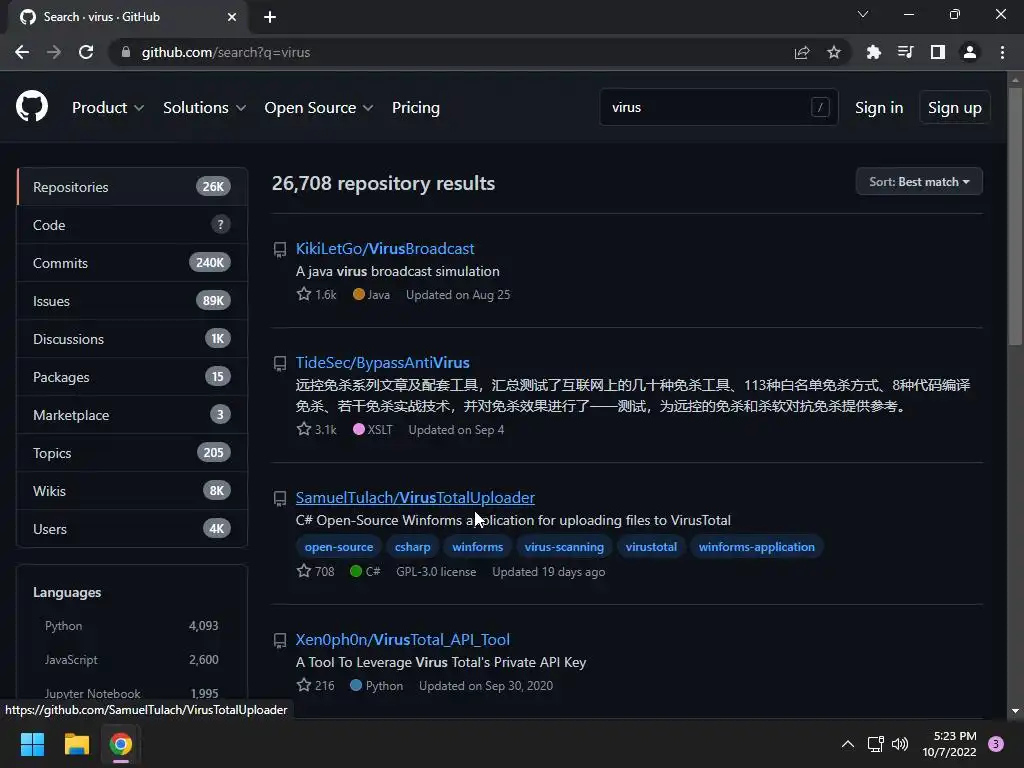The height and width of the screenshot is (768, 1024).
Task: Click the Chrome icon in the taskbar
Action: pos(120,744)
